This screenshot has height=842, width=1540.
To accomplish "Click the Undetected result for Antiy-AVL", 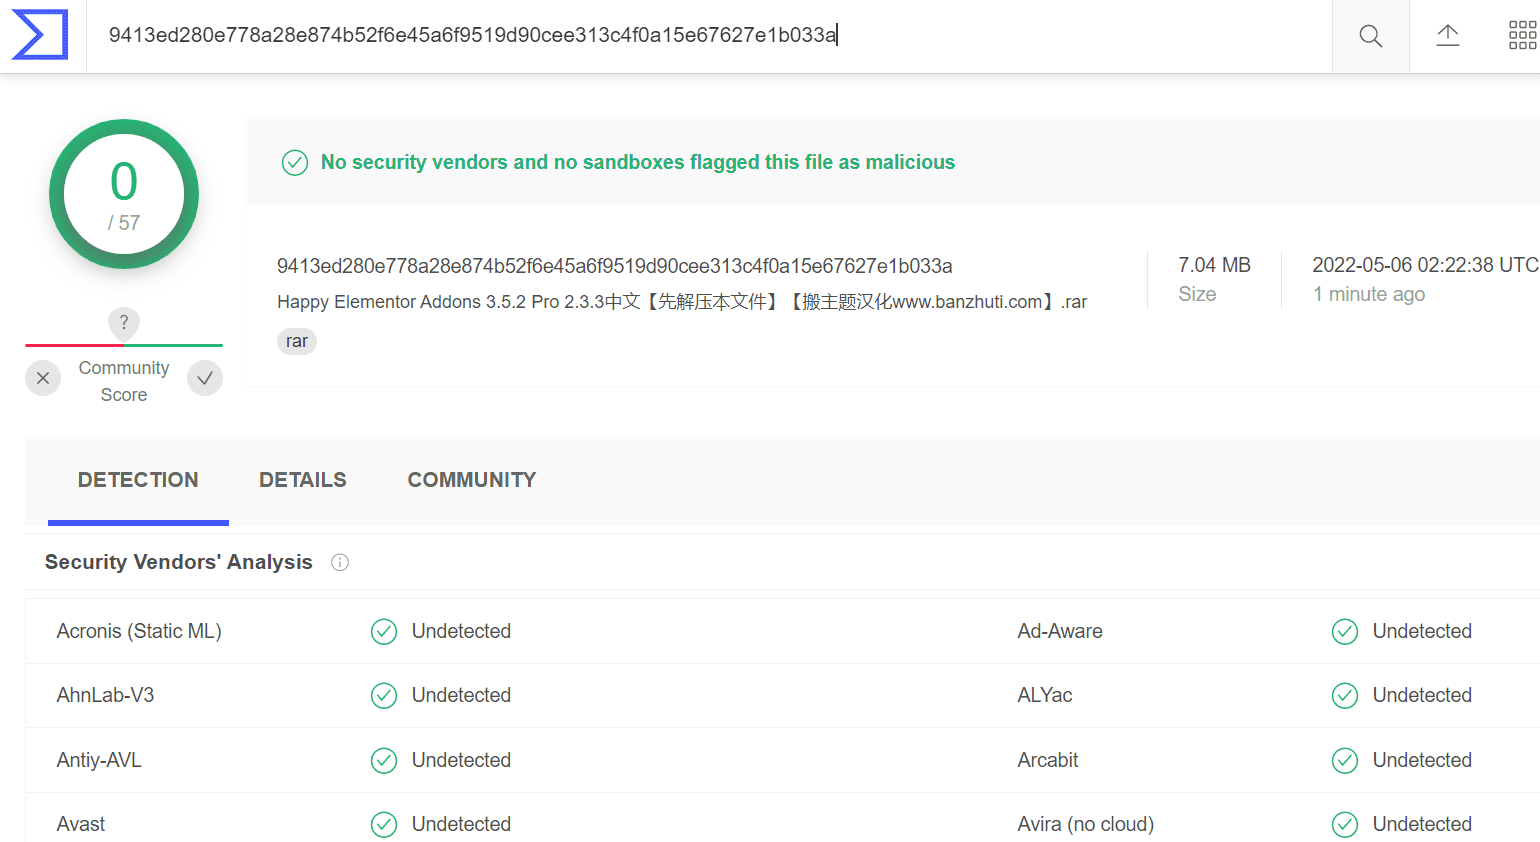I will click(x=461, y=761).
